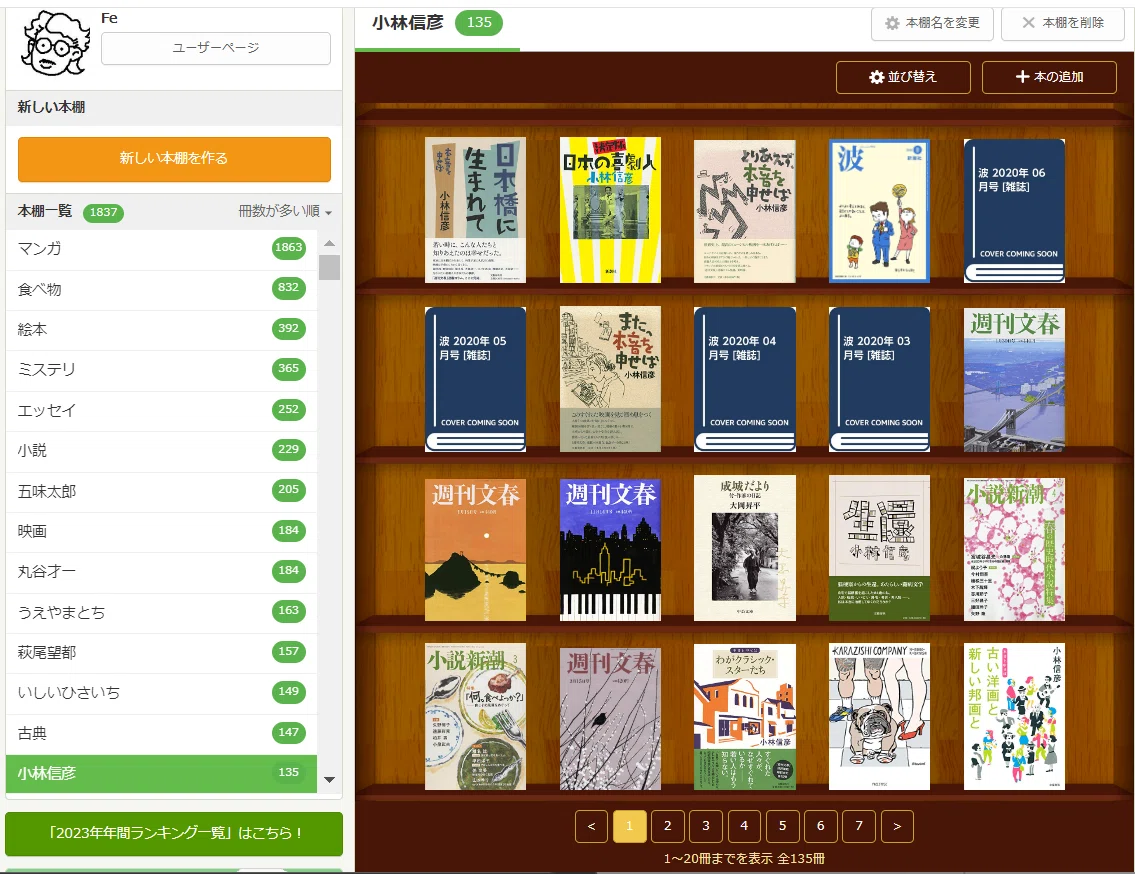This screenshot has width=1135, height=874.
Task: Select pagination page 1
Action: coord(630,826)
